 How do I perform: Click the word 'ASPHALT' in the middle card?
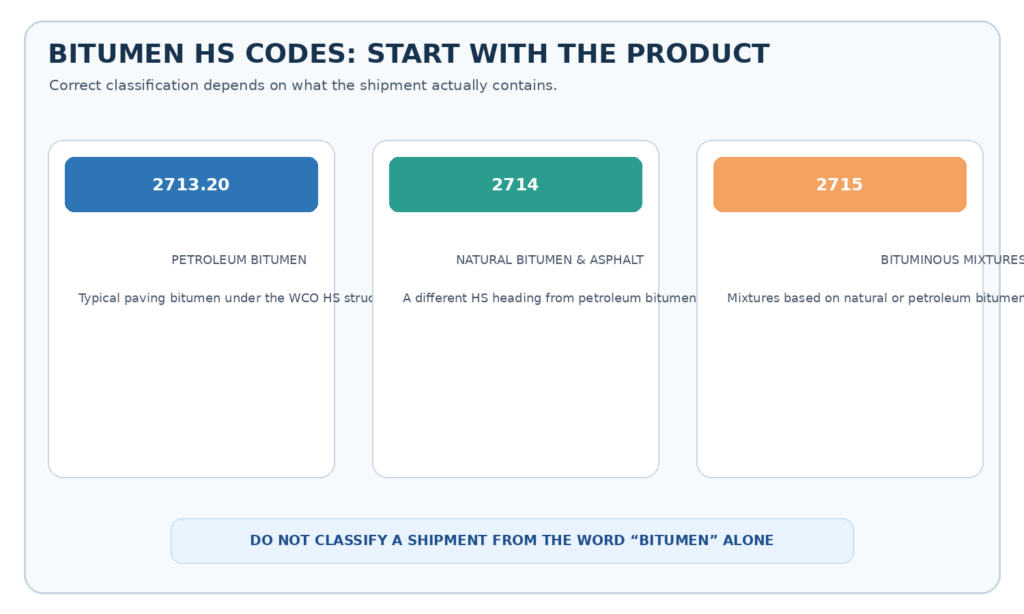pos(616,260)
